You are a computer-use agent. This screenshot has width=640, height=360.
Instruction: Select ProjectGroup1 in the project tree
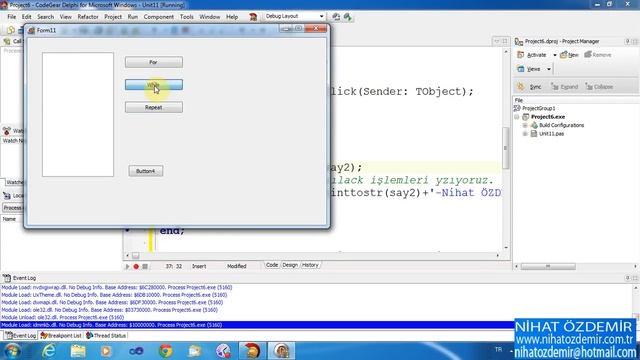538,108
